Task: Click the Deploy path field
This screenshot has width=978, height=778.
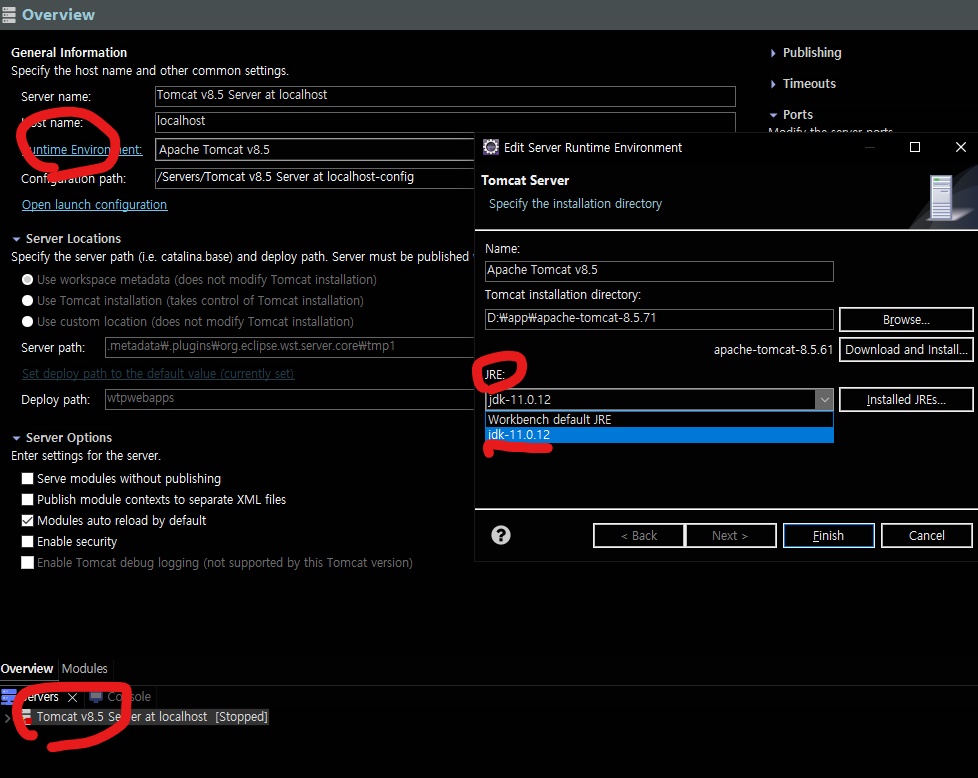Action: click(289, 399)
